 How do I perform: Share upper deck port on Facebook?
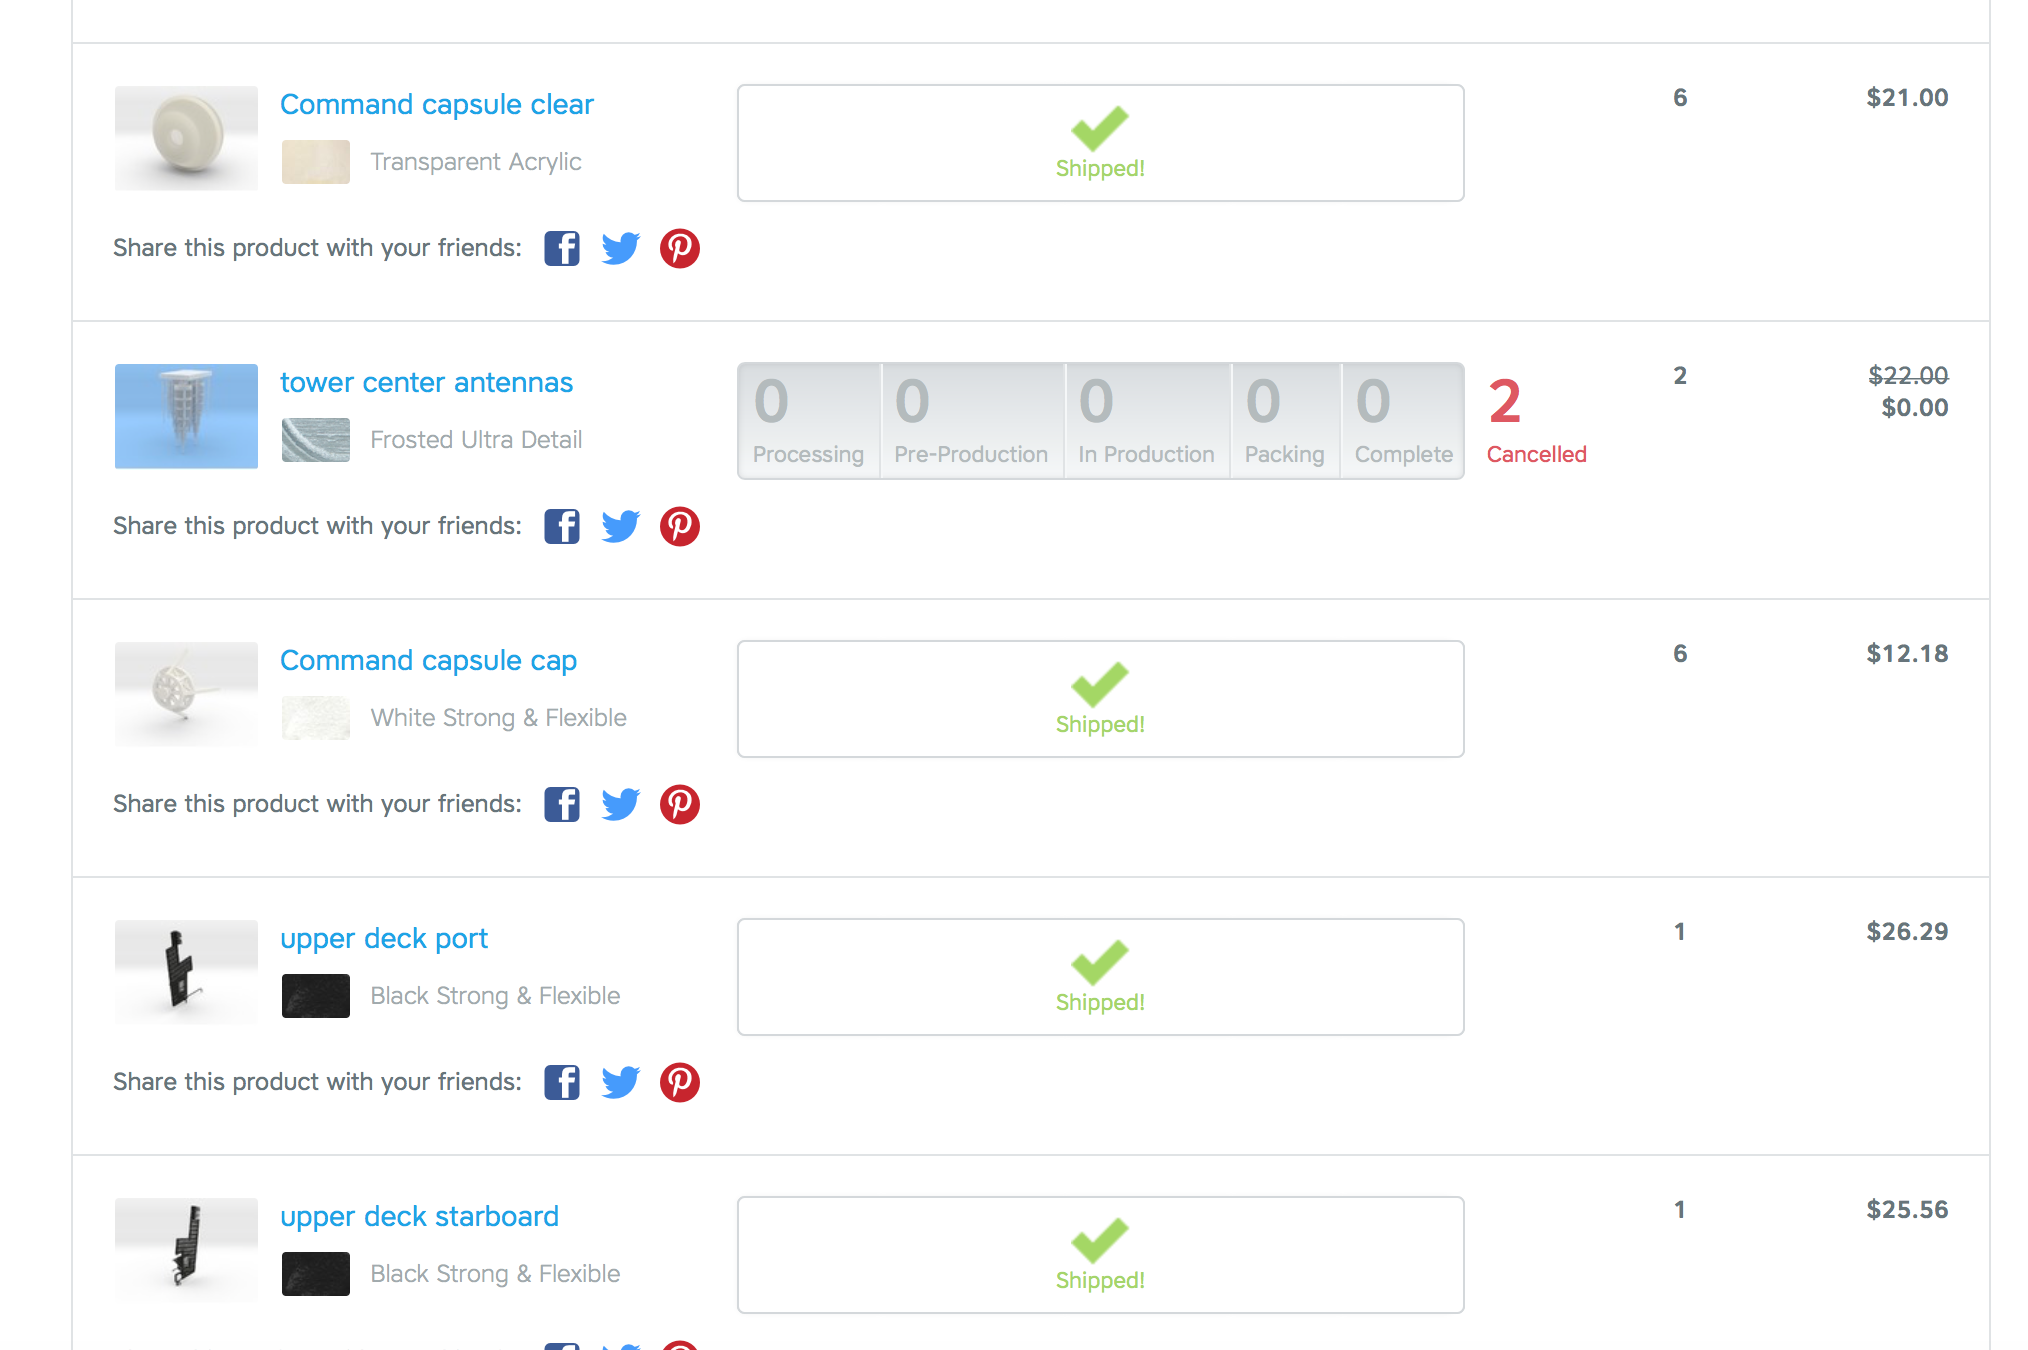(562, 1082)
